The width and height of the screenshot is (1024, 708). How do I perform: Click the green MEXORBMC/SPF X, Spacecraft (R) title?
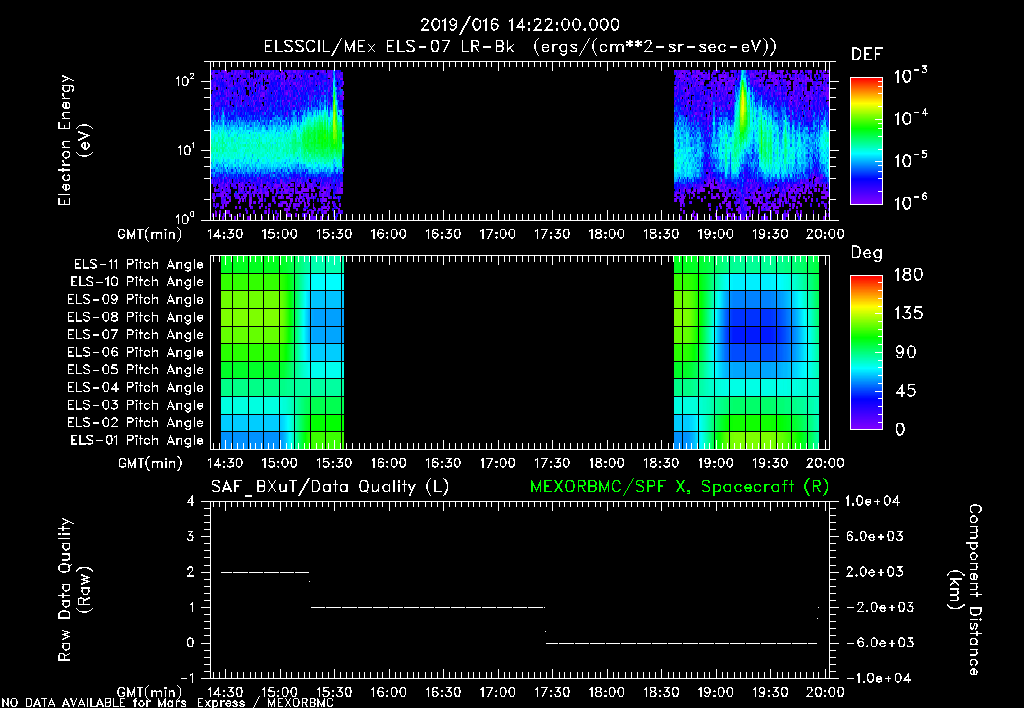tap(679, 487)
